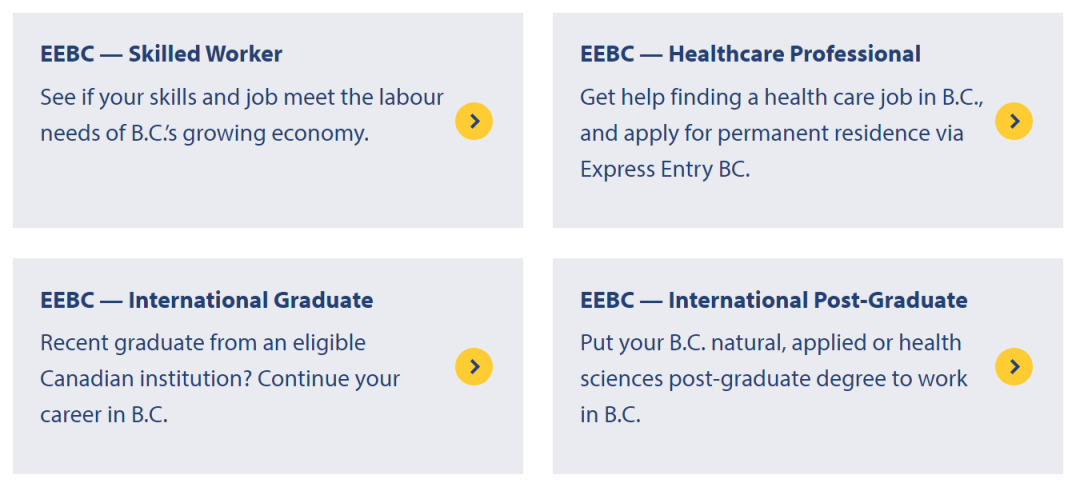Click 'Put your B.C. natural, applied' description
Viewport: 1080px width, 495px height.
point(770,343)
